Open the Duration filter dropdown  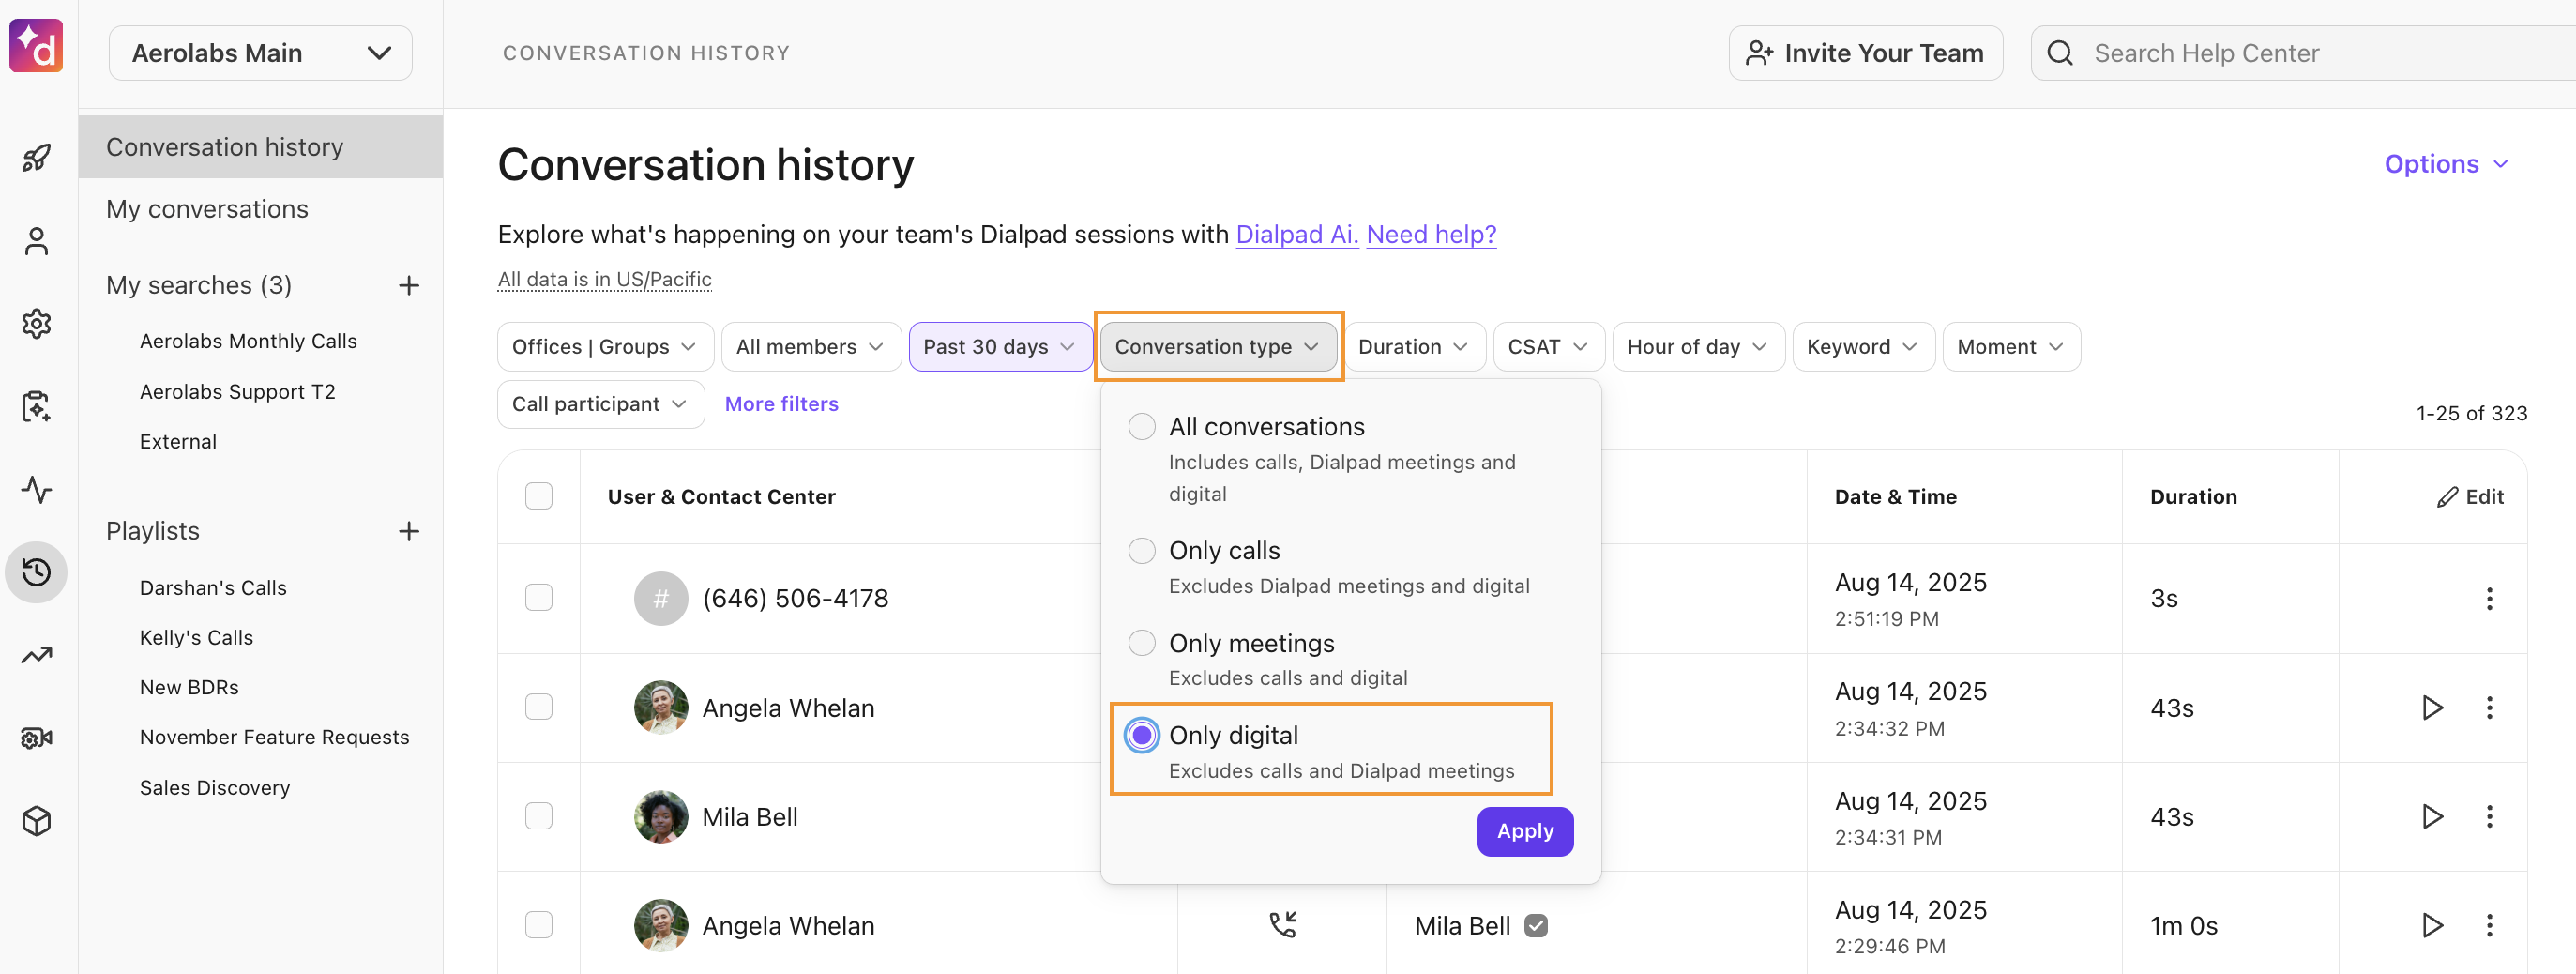click(x=1414, y=347)
